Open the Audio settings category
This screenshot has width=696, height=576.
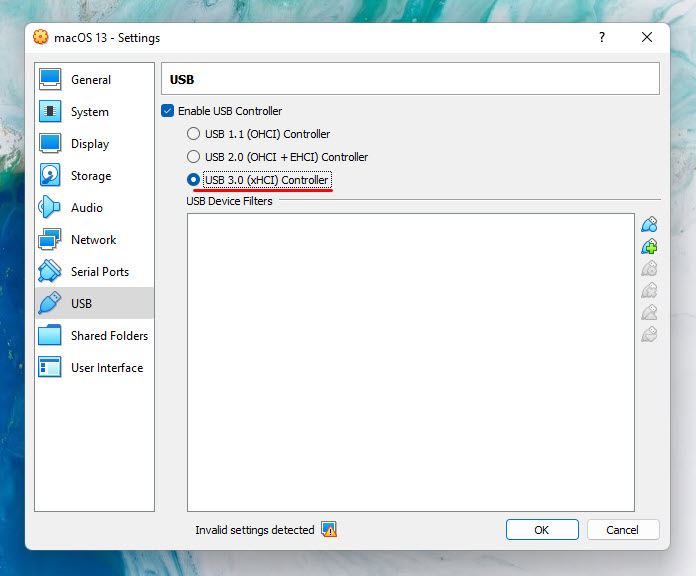click(x=94, y=208)
